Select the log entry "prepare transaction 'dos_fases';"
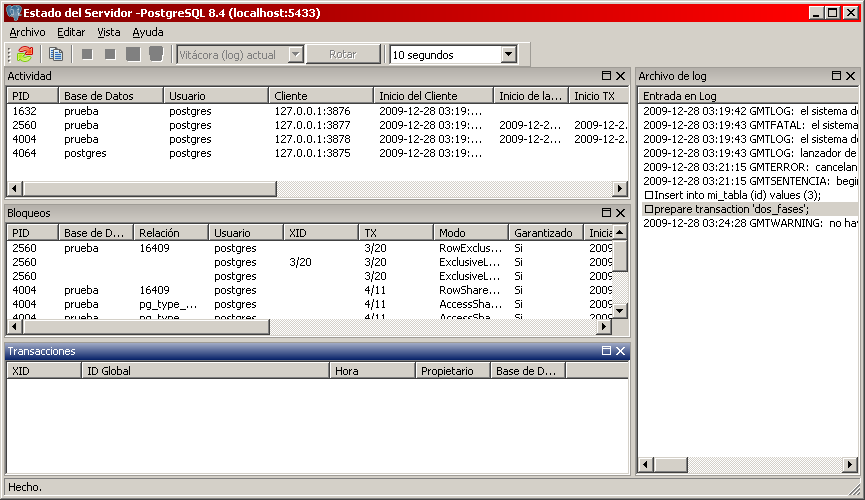This screenshot has height=500, width=865. point(749,209)
